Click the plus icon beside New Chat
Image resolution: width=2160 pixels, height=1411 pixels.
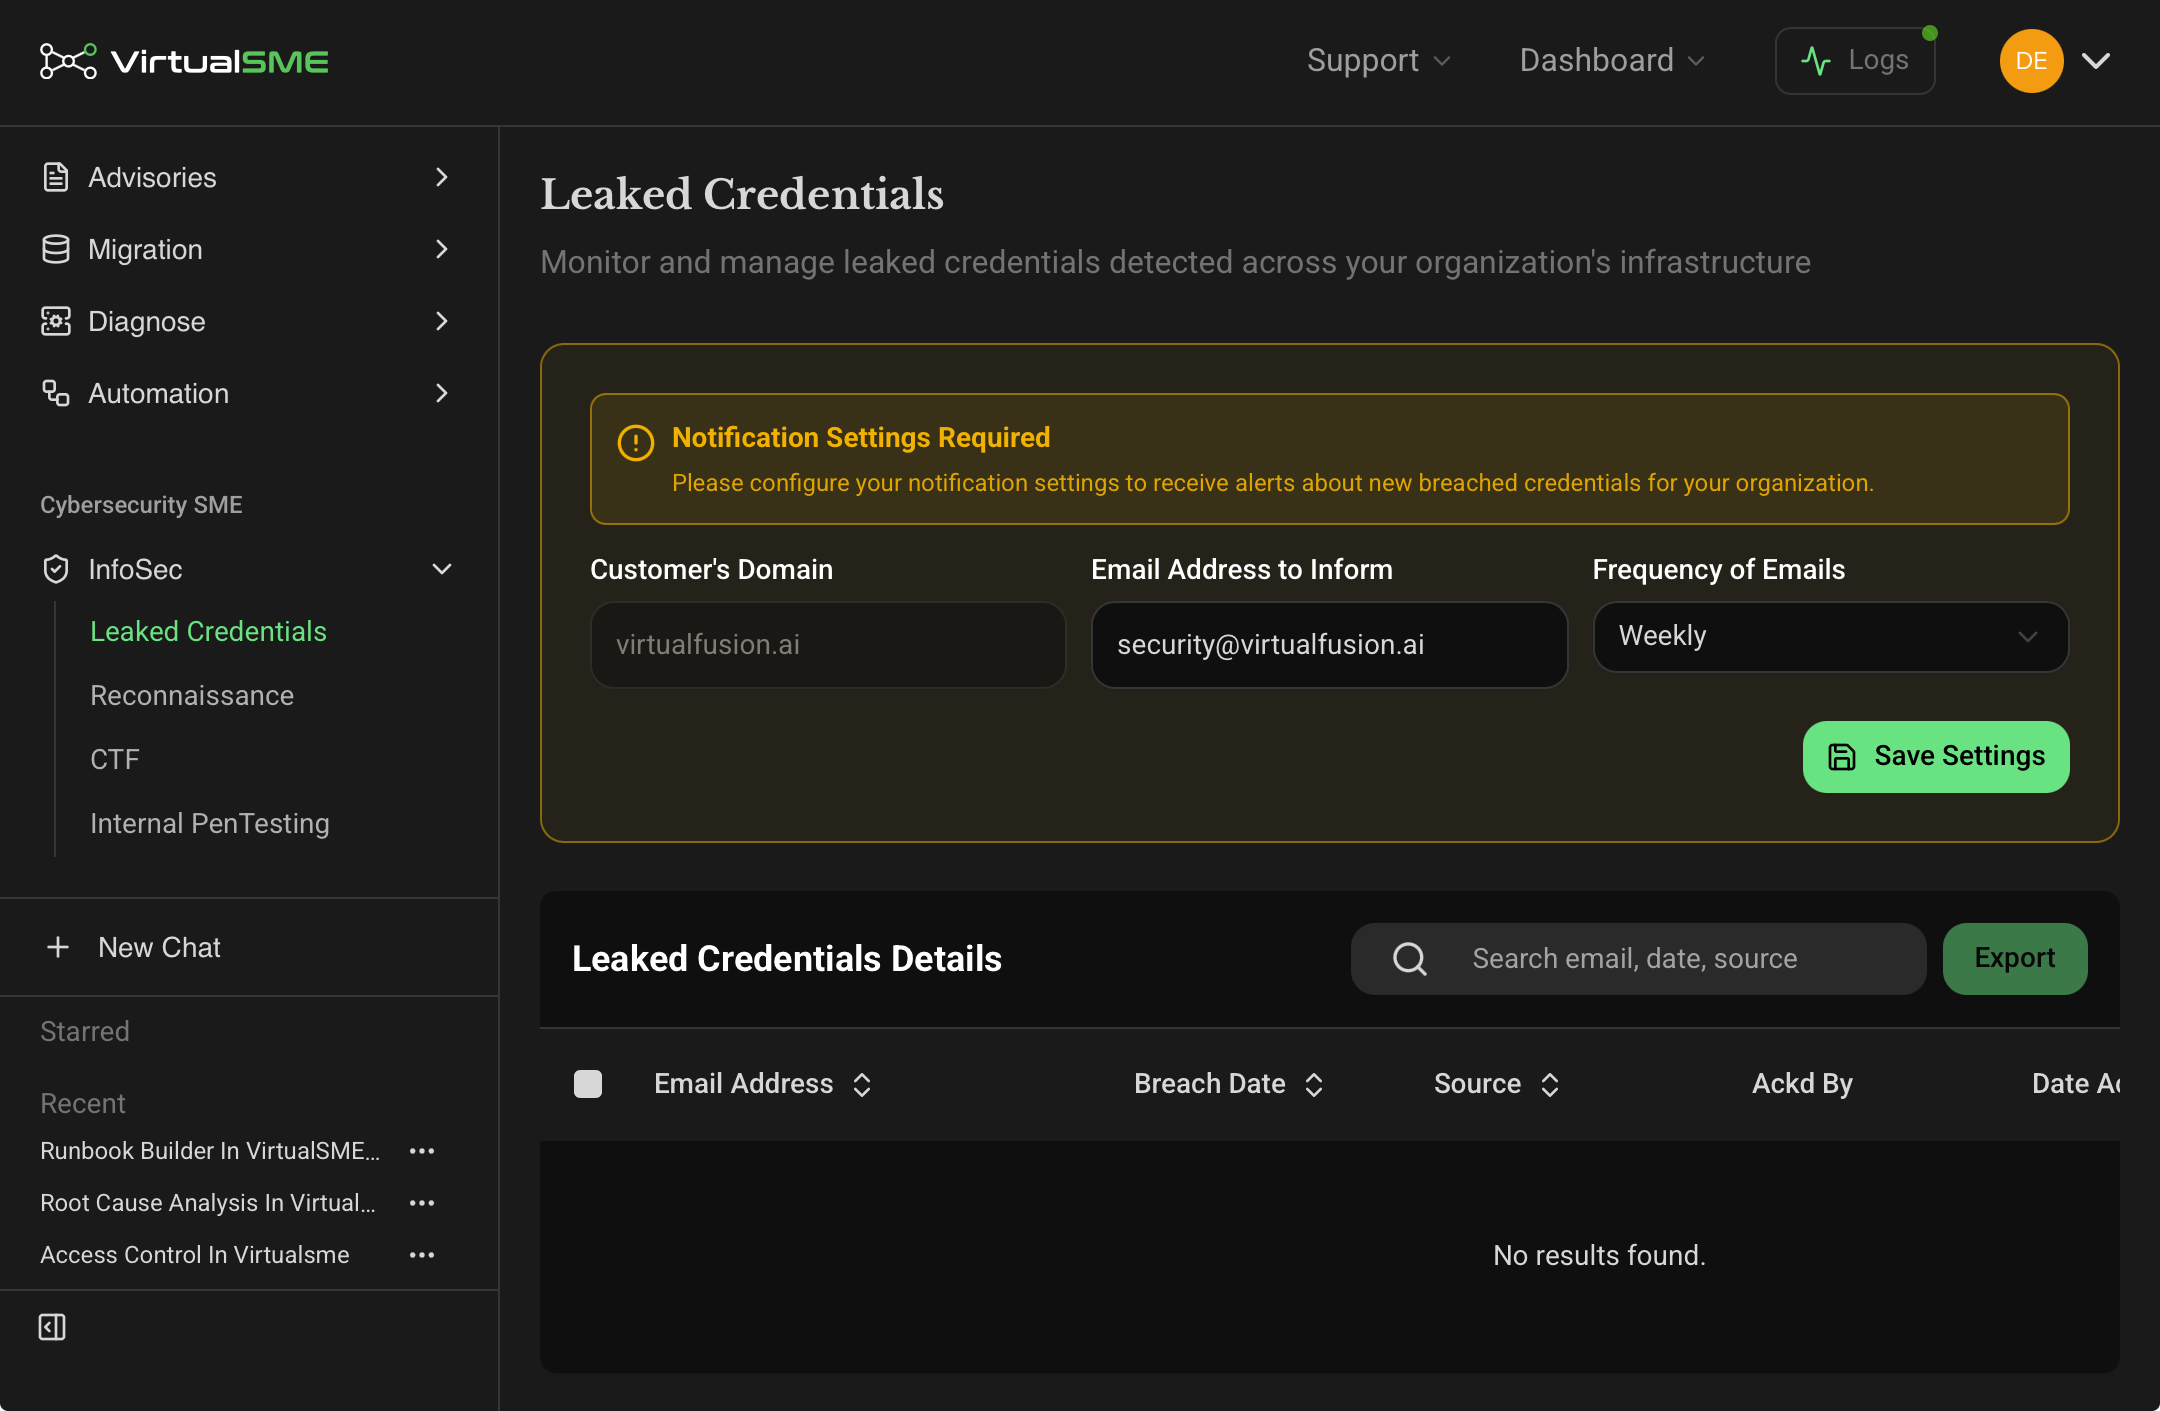pyautogui.click(x=58, y=947)
